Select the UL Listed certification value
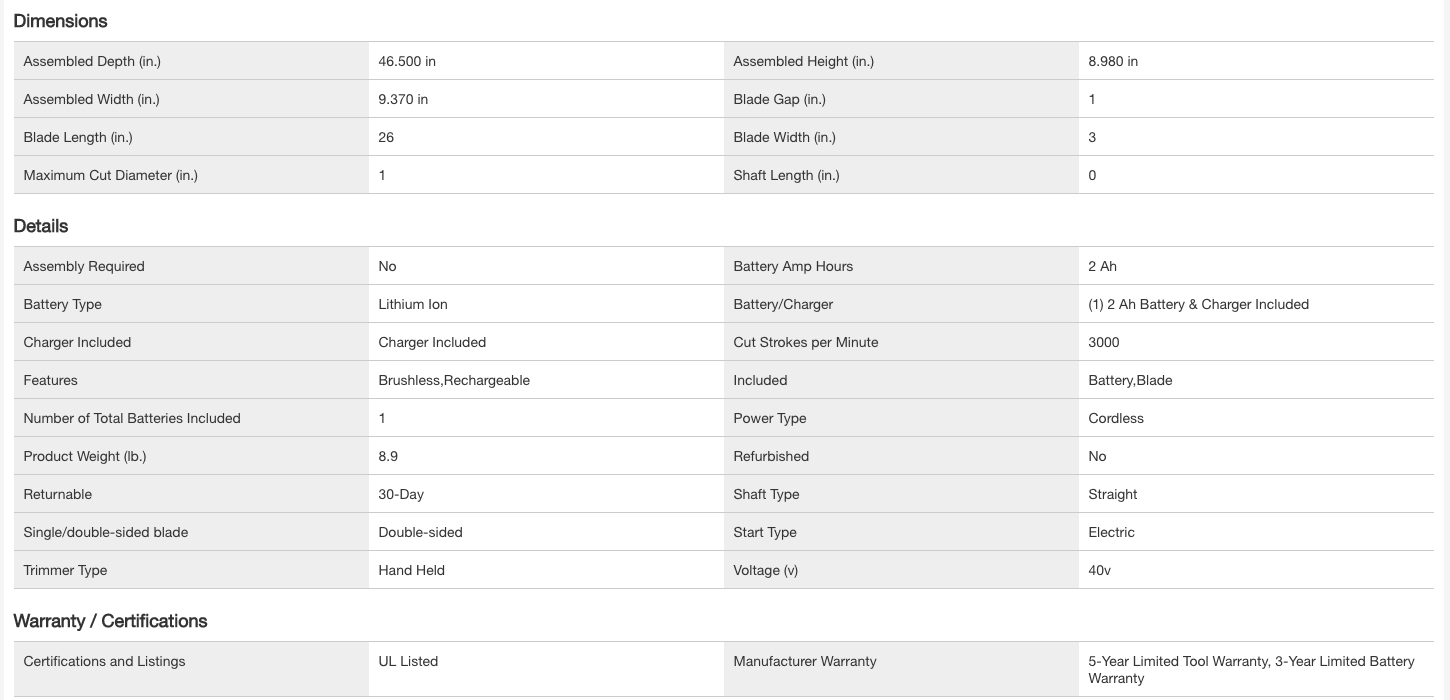This screenshot has height=700, width=1450. [x=408, y=661]
